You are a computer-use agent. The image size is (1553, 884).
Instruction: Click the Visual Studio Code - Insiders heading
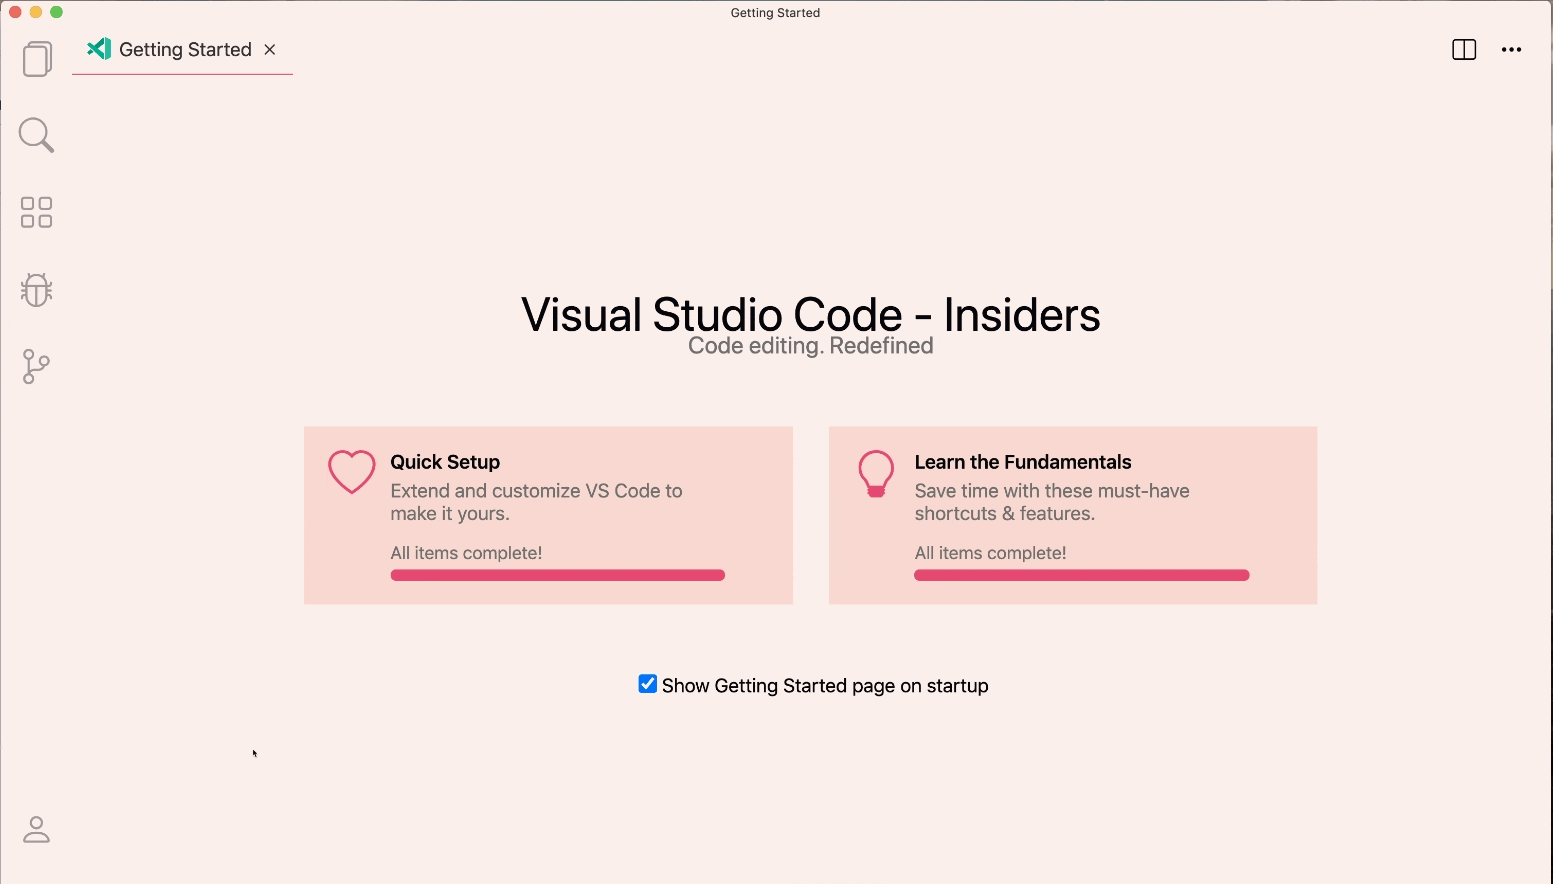click(811, 314)
